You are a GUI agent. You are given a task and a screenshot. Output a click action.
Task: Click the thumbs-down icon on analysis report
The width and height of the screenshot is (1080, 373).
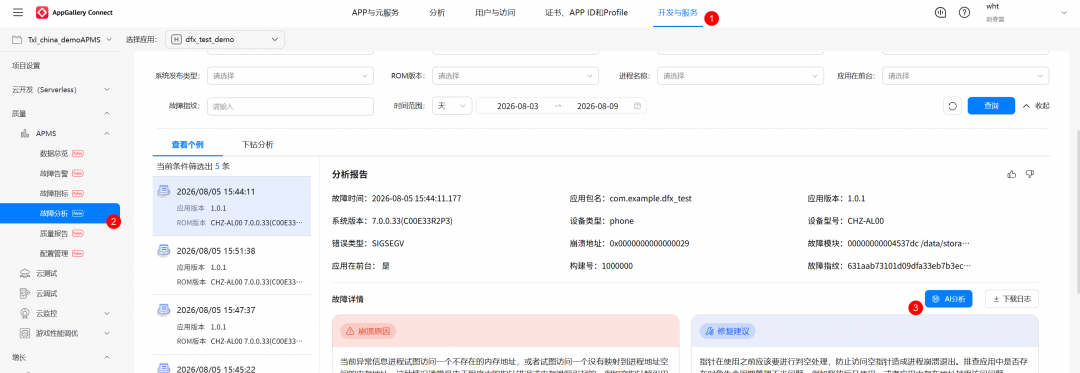[1030, 174]
